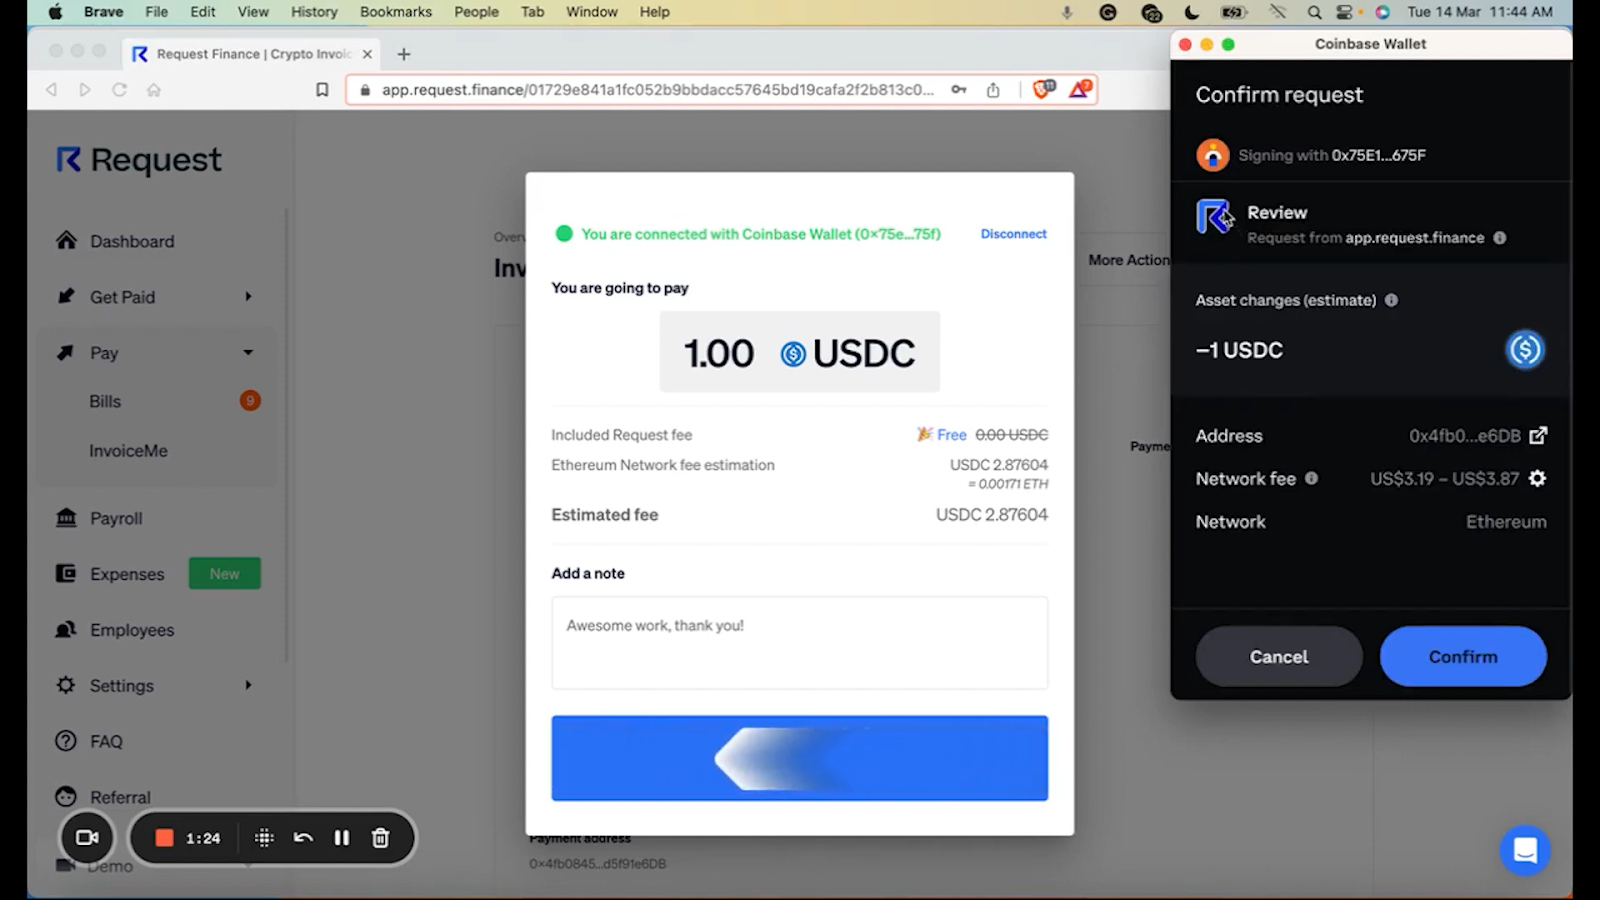Toggle Brave Shields from the address bar
Image resolution: width=1600 pixels, height=900 pixels.
[1040, 88]
